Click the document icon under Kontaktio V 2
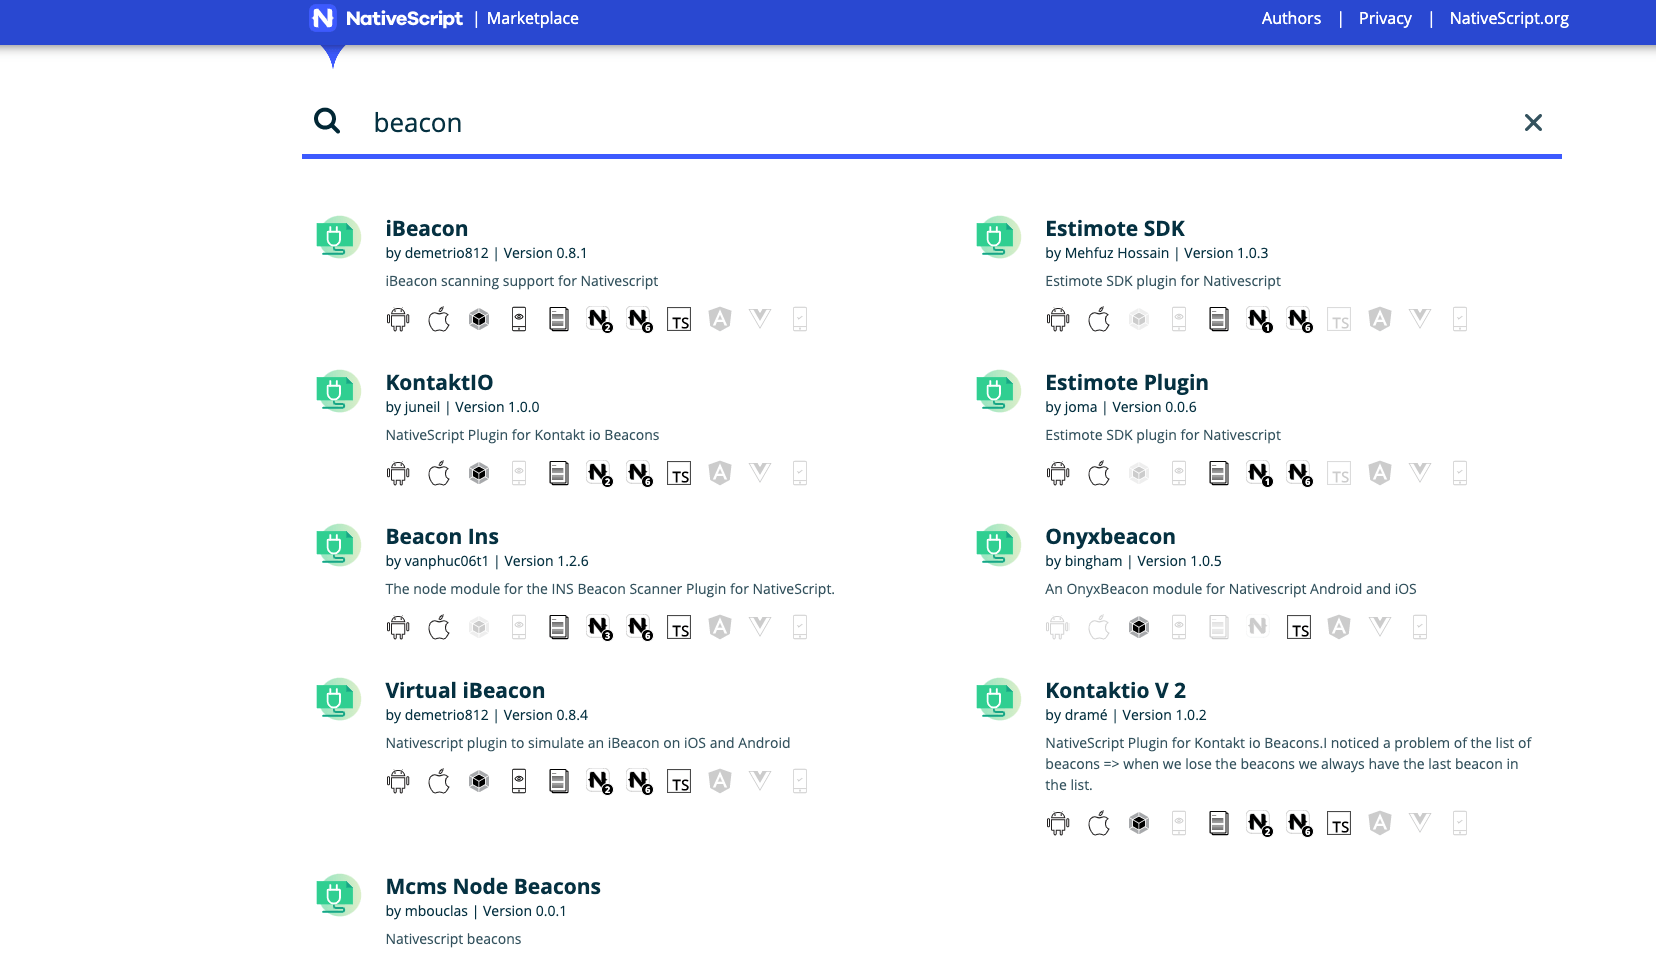The height and width of the screenshot is (963, 1656). click(x=1219, y=823)
